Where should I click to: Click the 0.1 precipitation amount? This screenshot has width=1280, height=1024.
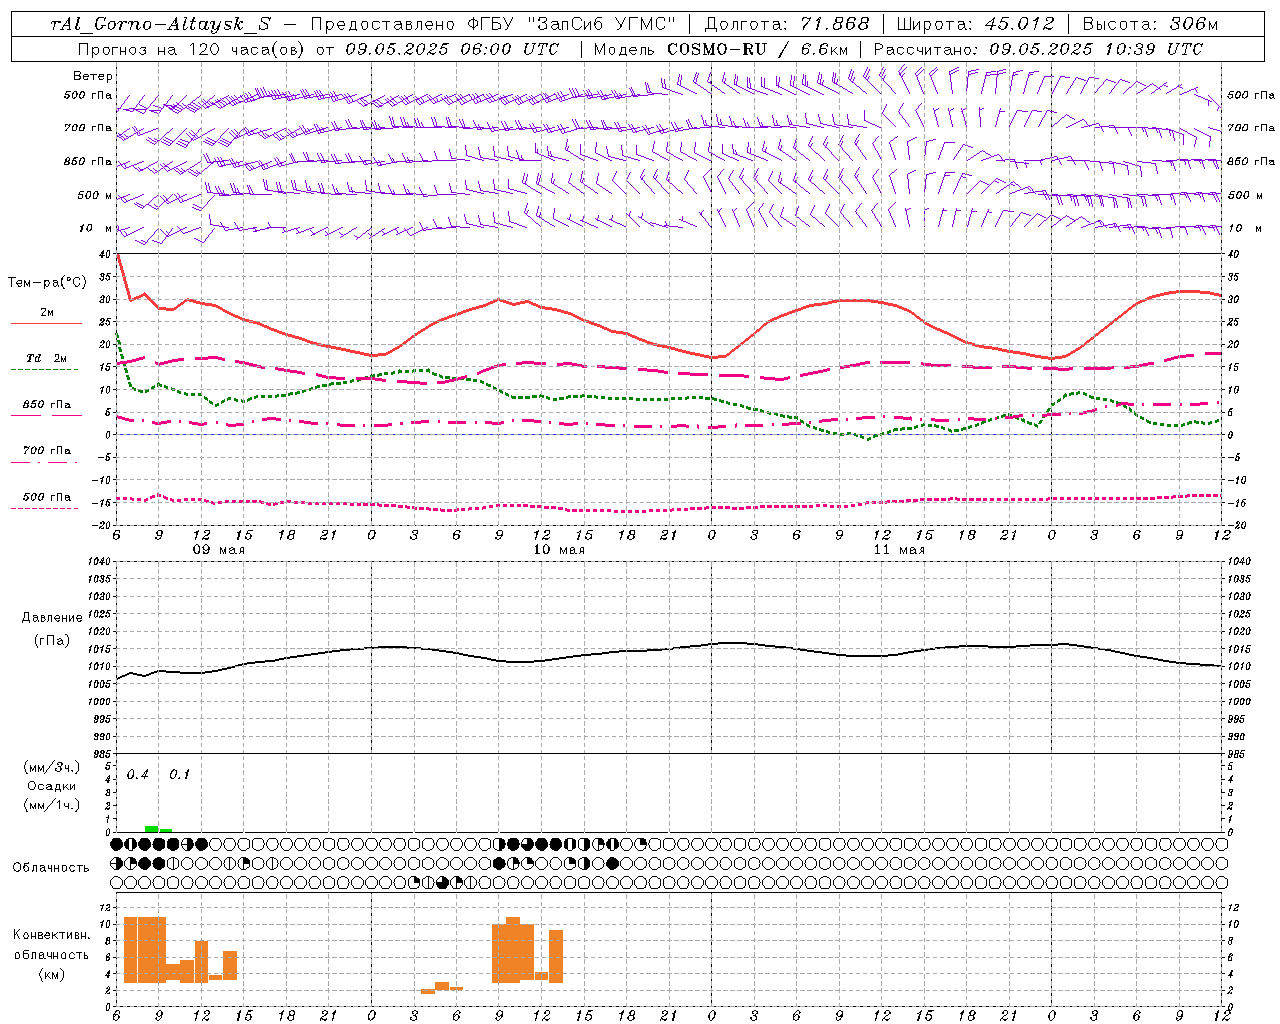click(x=179, y=775)
